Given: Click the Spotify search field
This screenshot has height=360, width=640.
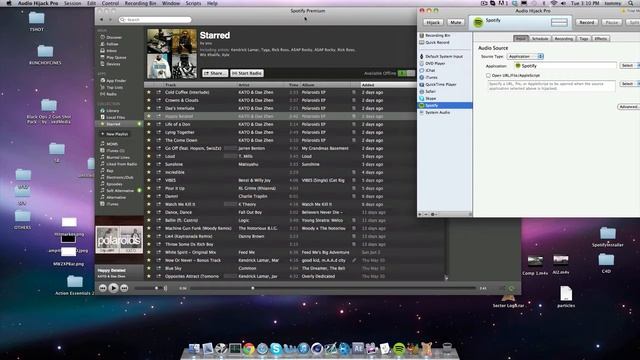Looking at the screenshot, I should click(x=155, y=20).
